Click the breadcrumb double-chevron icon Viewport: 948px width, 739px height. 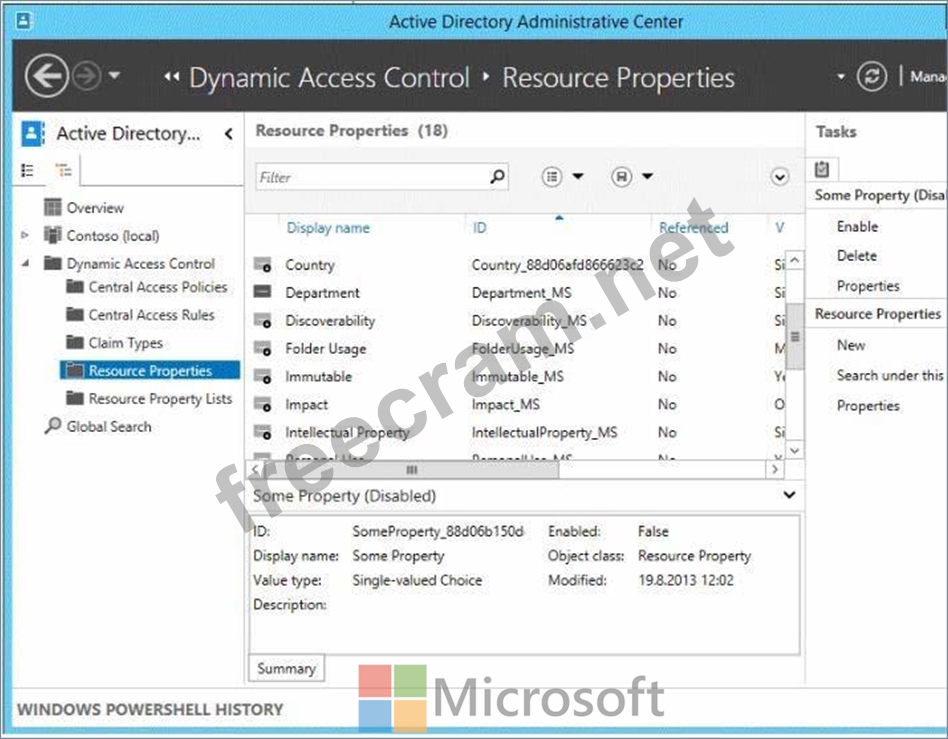pos(172,76)
